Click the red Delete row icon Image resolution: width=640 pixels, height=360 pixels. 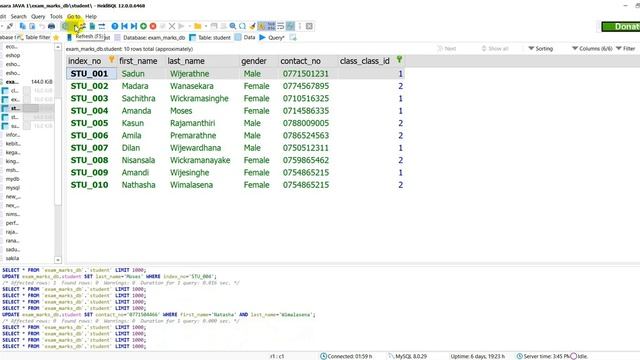tap(153, 26)
